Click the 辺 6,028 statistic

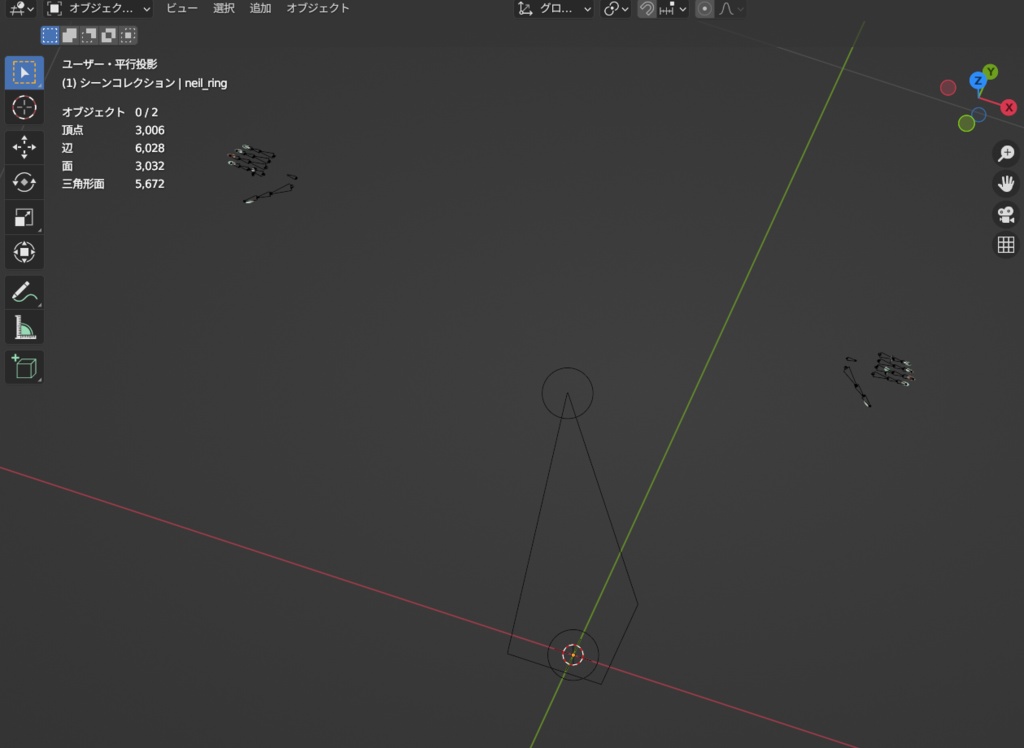113,148
